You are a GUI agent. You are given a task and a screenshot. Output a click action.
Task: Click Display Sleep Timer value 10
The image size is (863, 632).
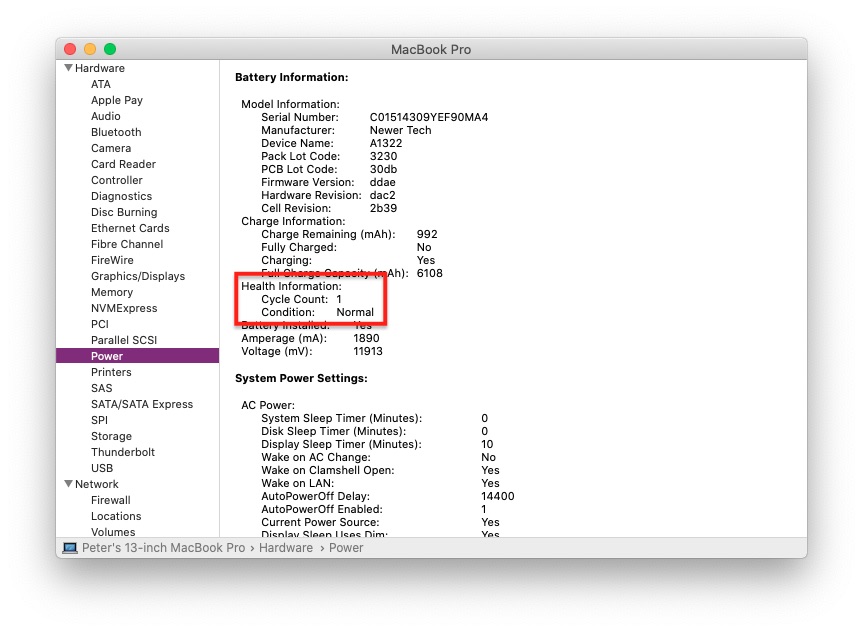point(487,444)
